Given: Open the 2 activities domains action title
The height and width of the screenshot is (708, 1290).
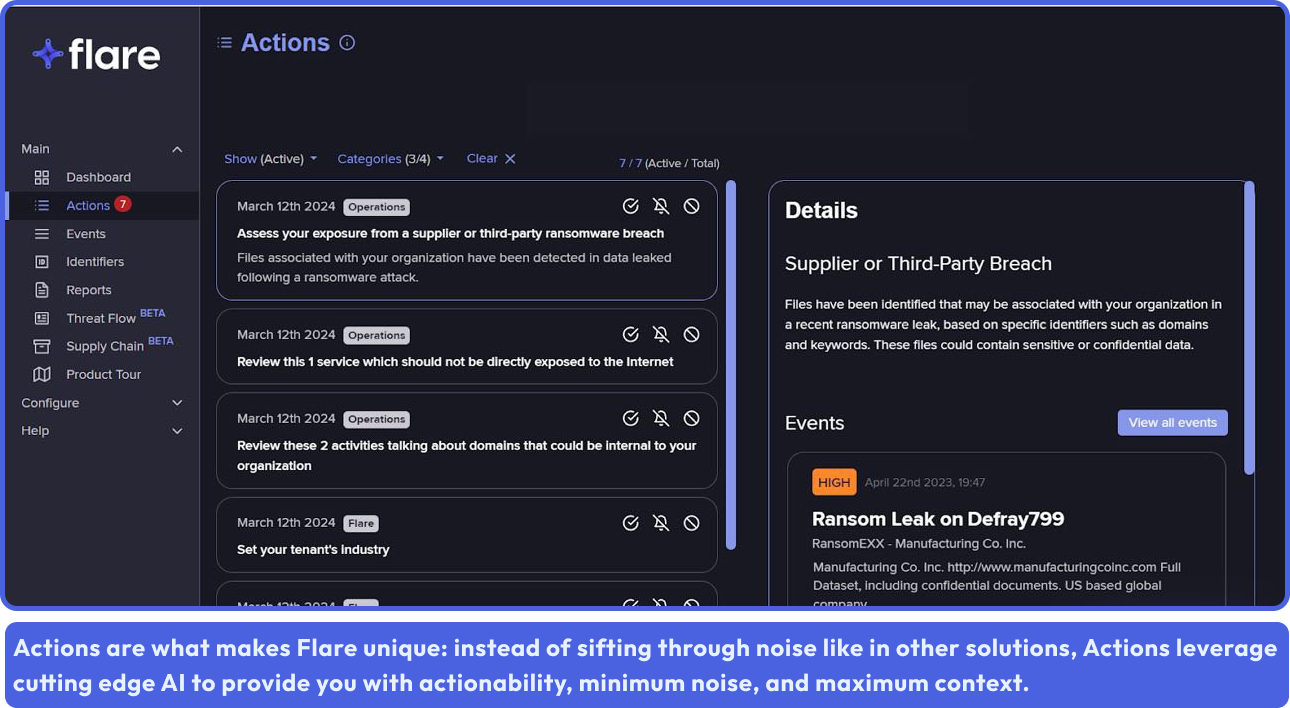Looking at the screenshot, I should click(x=466, y=455).
